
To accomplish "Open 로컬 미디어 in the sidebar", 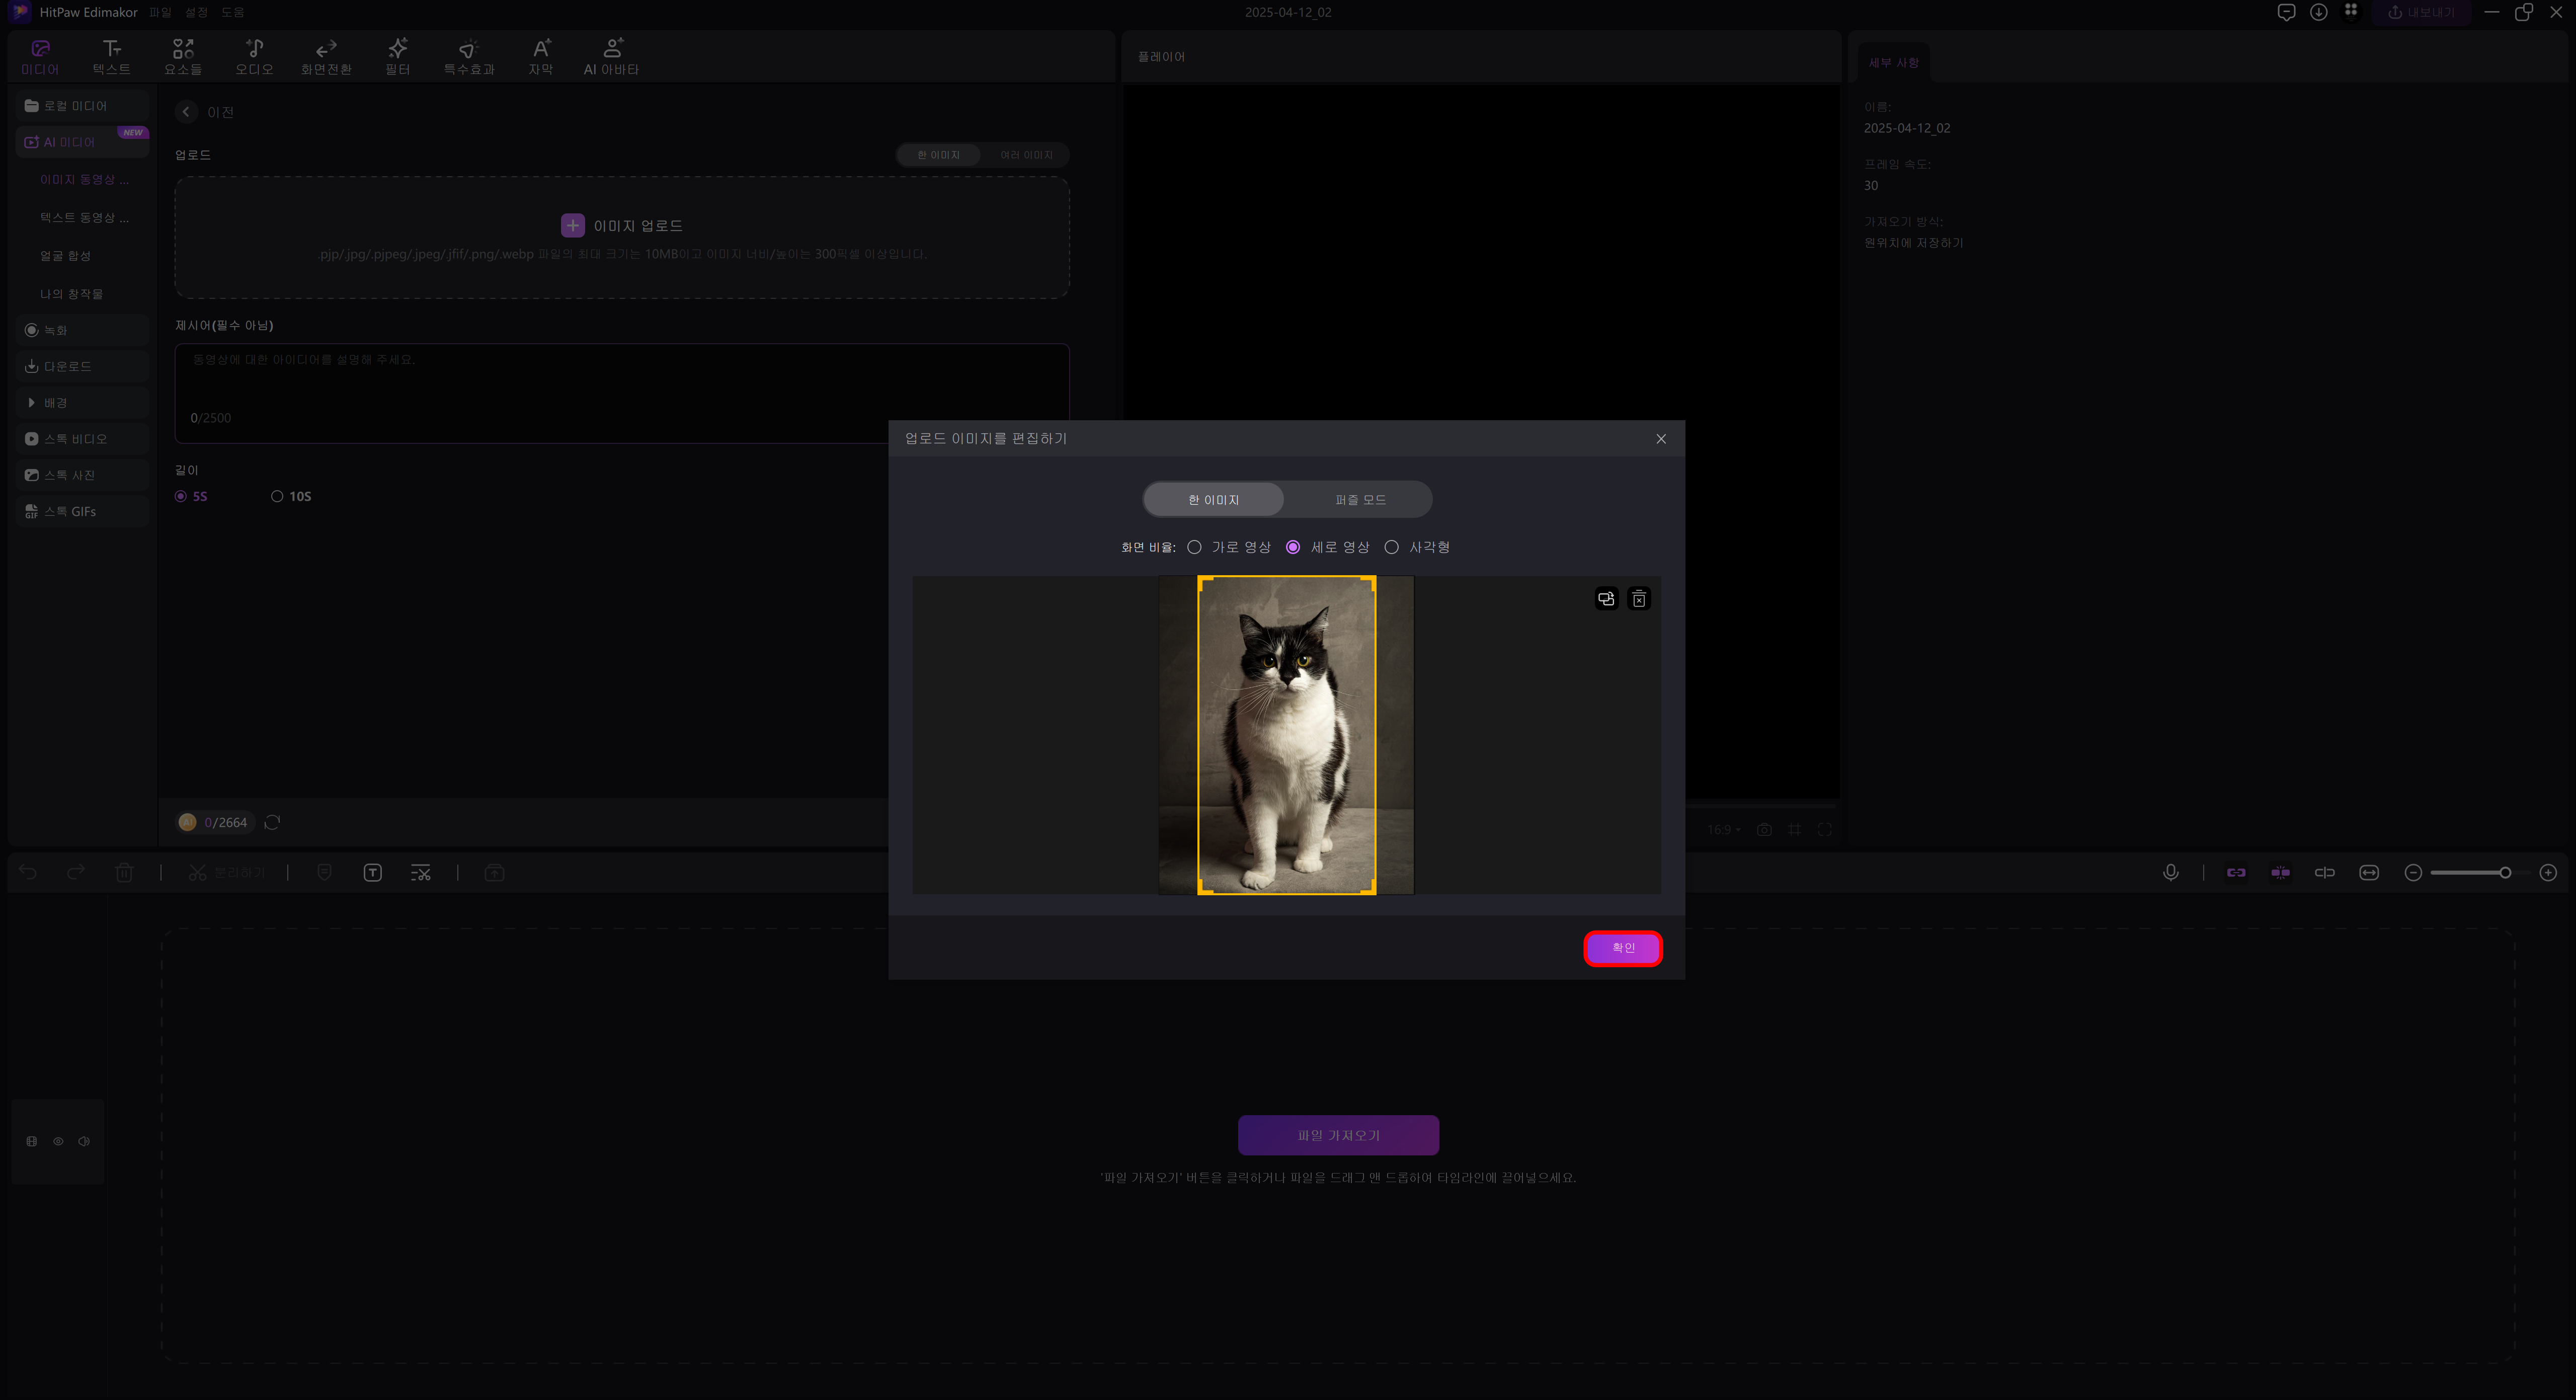I will tap(82, 105).
